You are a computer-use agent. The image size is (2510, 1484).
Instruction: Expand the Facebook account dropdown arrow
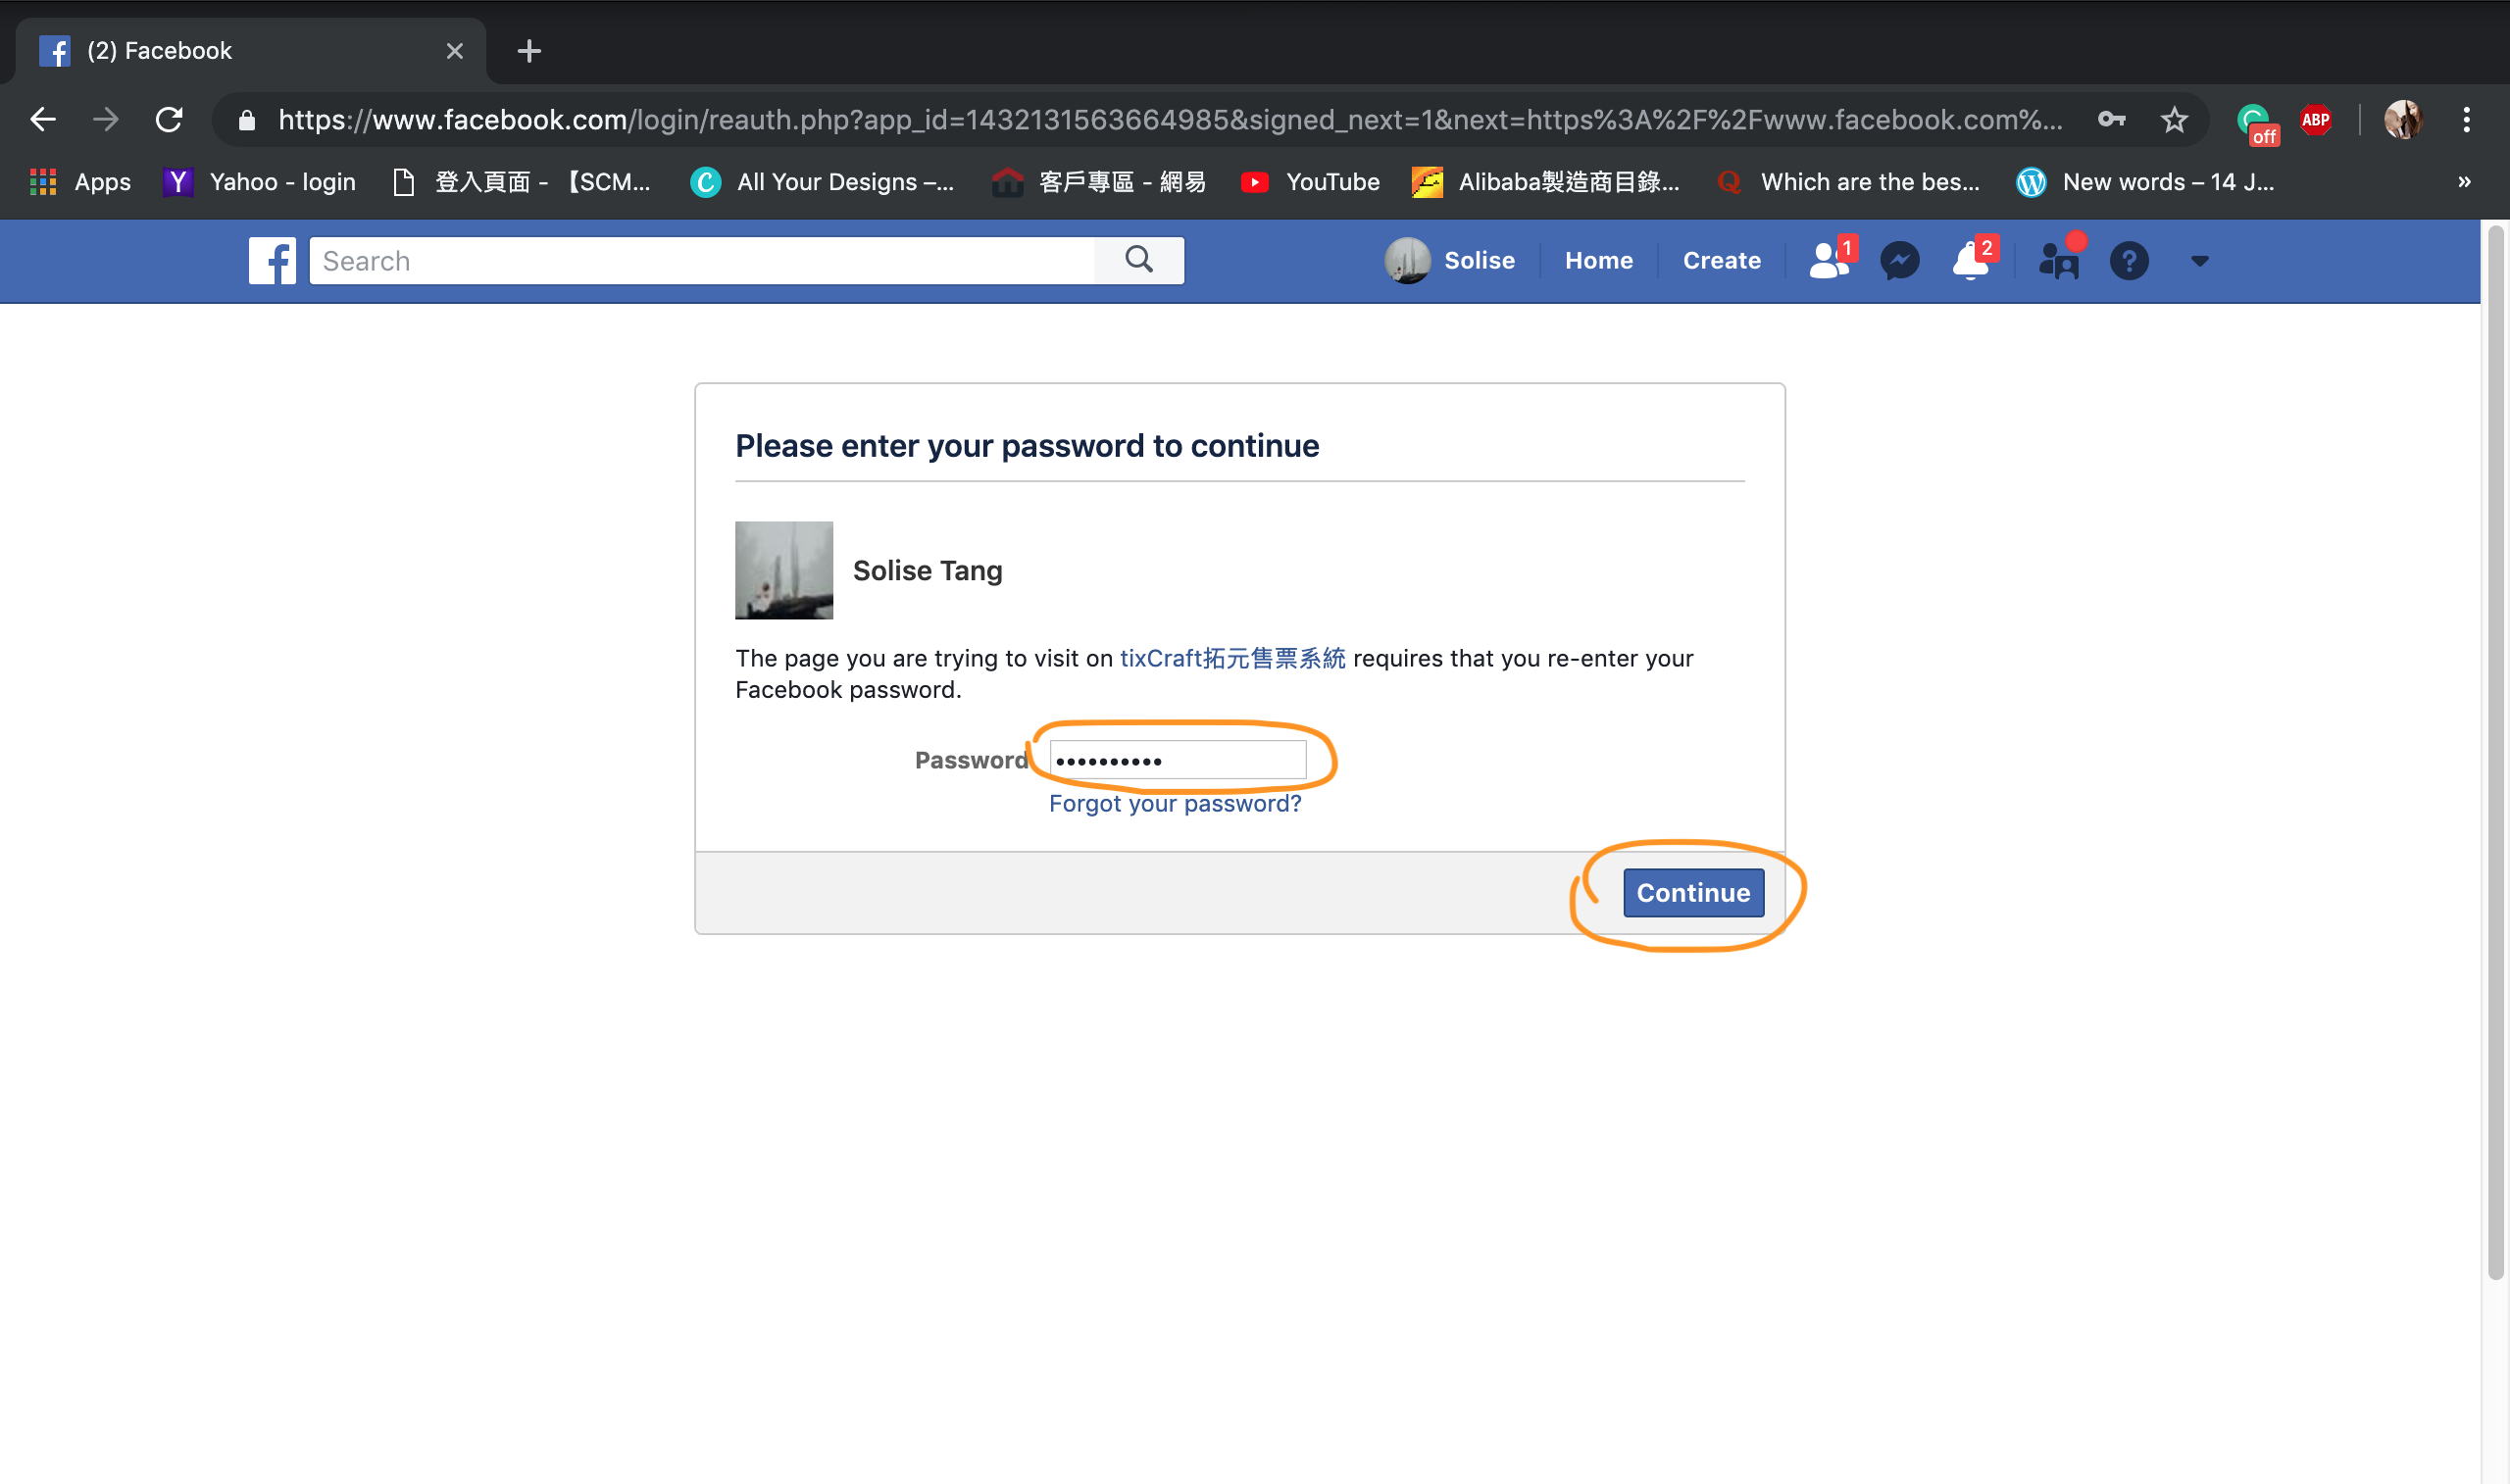pos(2199,261)
